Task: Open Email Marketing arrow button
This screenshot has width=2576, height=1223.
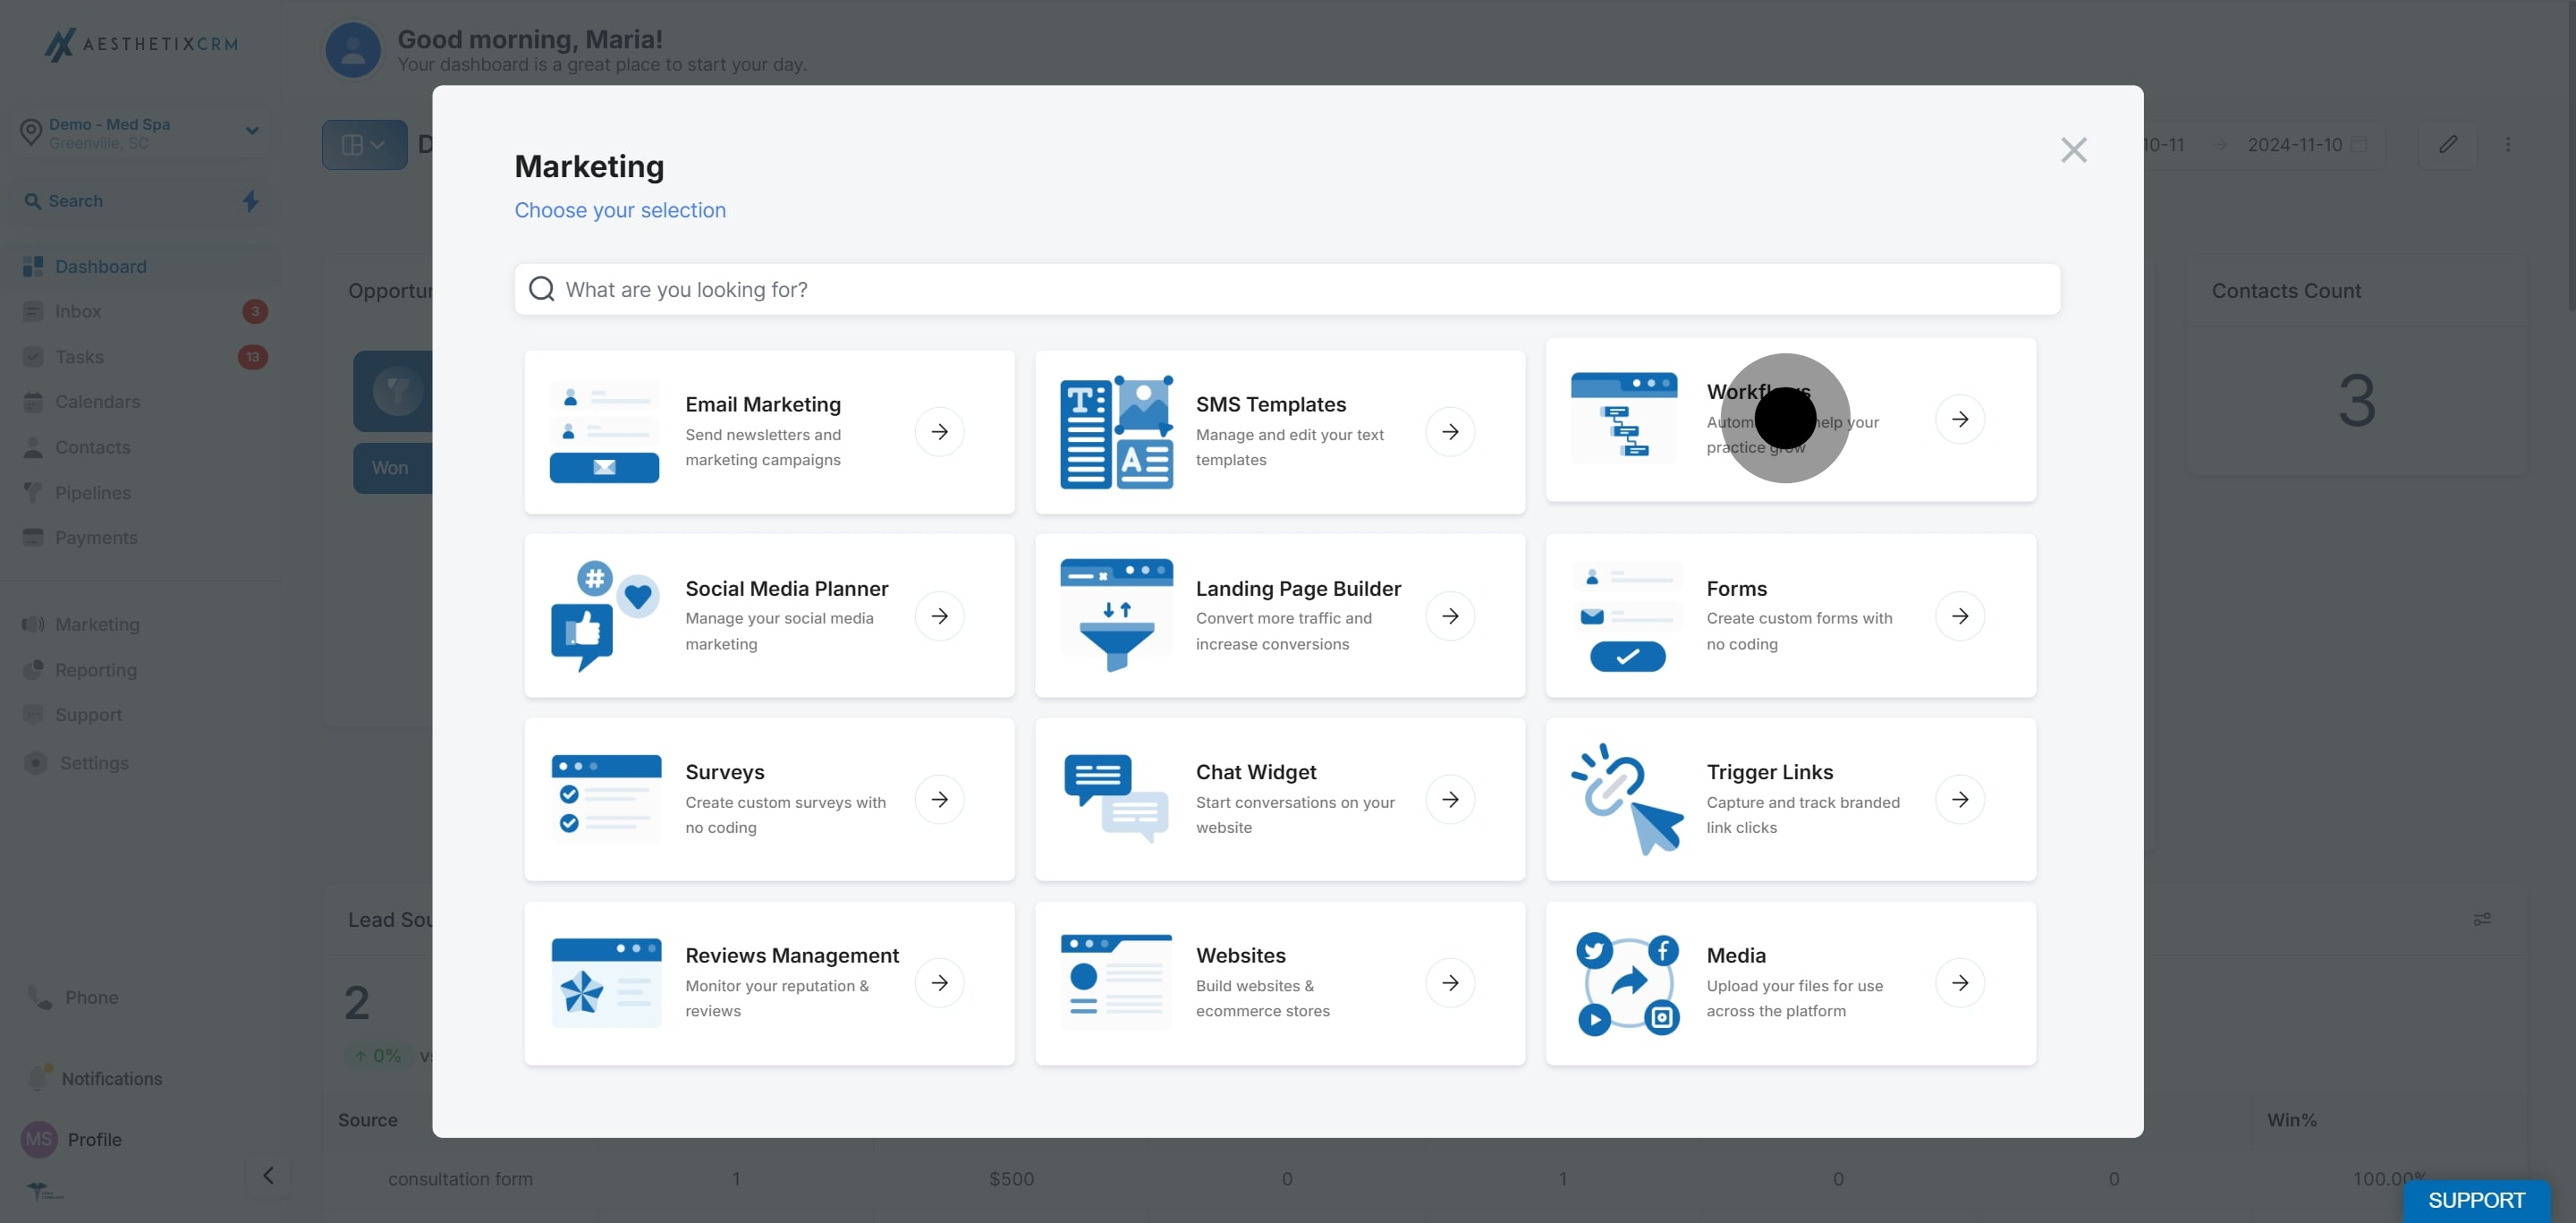Action: (x=939, y=432)
